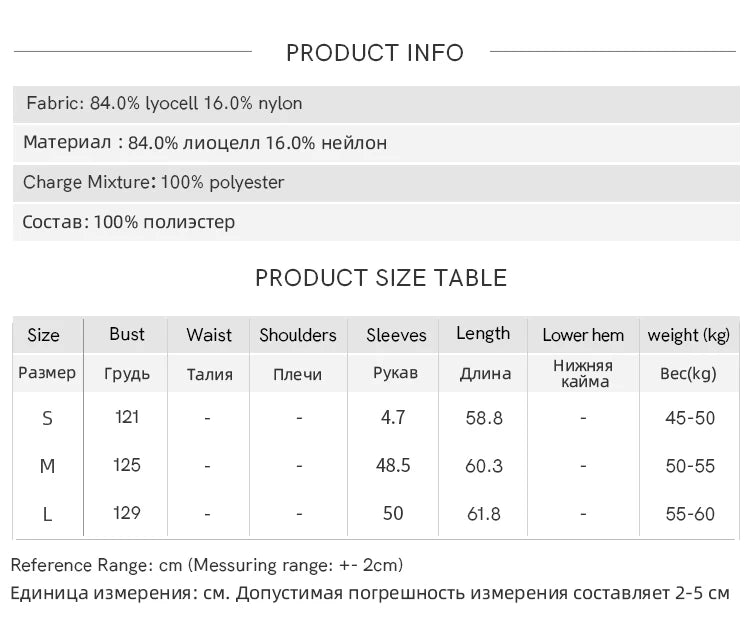Image resolution: width=750 pixels, height=630 pixels.
Task: Click the Lower hem column header
Action: pyautogui.click(x=583, y=335)
